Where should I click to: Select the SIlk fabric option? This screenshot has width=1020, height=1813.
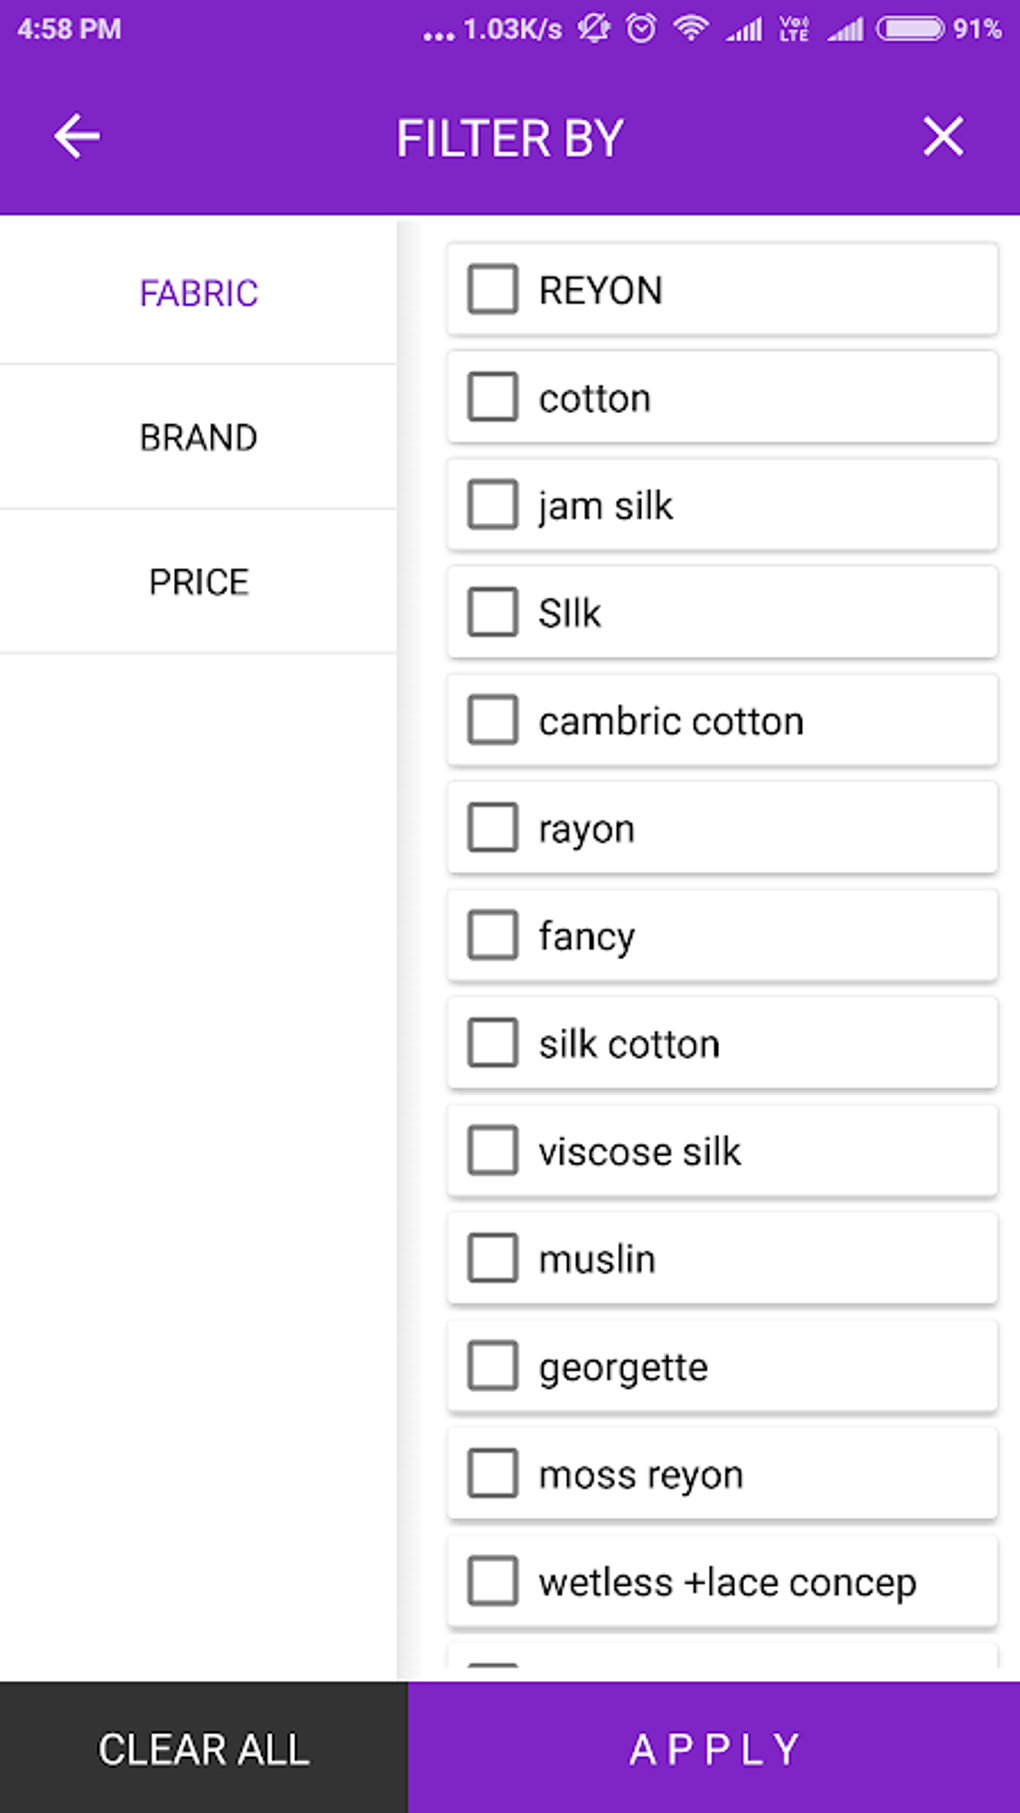(x=493, y=612)
